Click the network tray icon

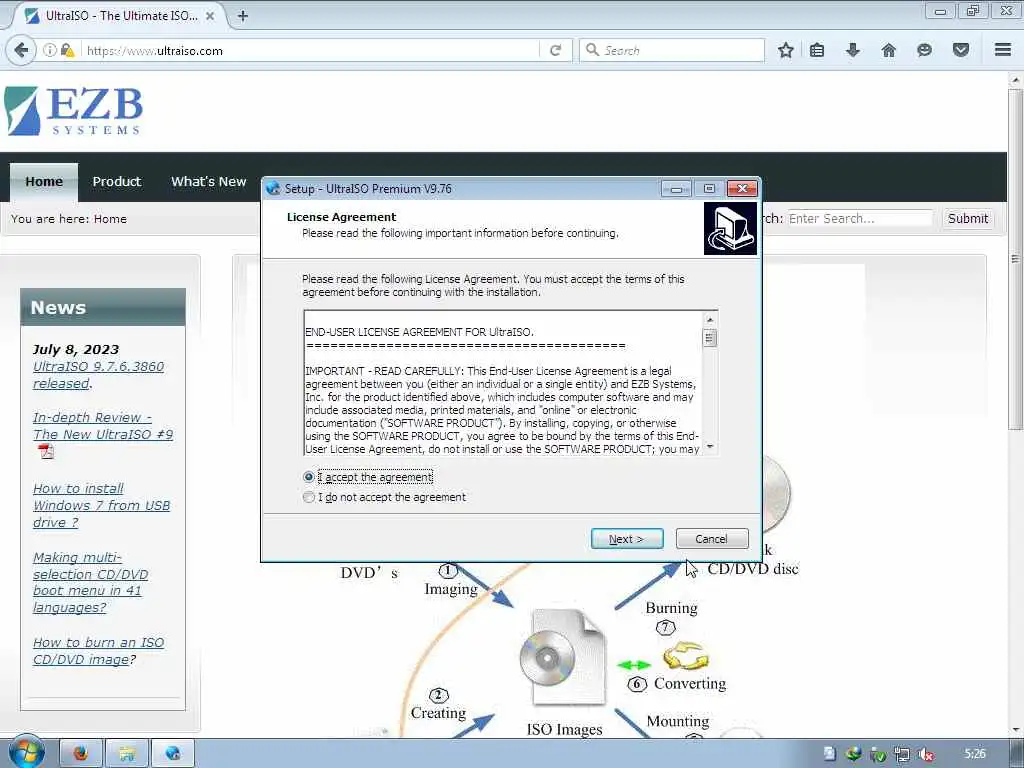[x=902, y=754]
